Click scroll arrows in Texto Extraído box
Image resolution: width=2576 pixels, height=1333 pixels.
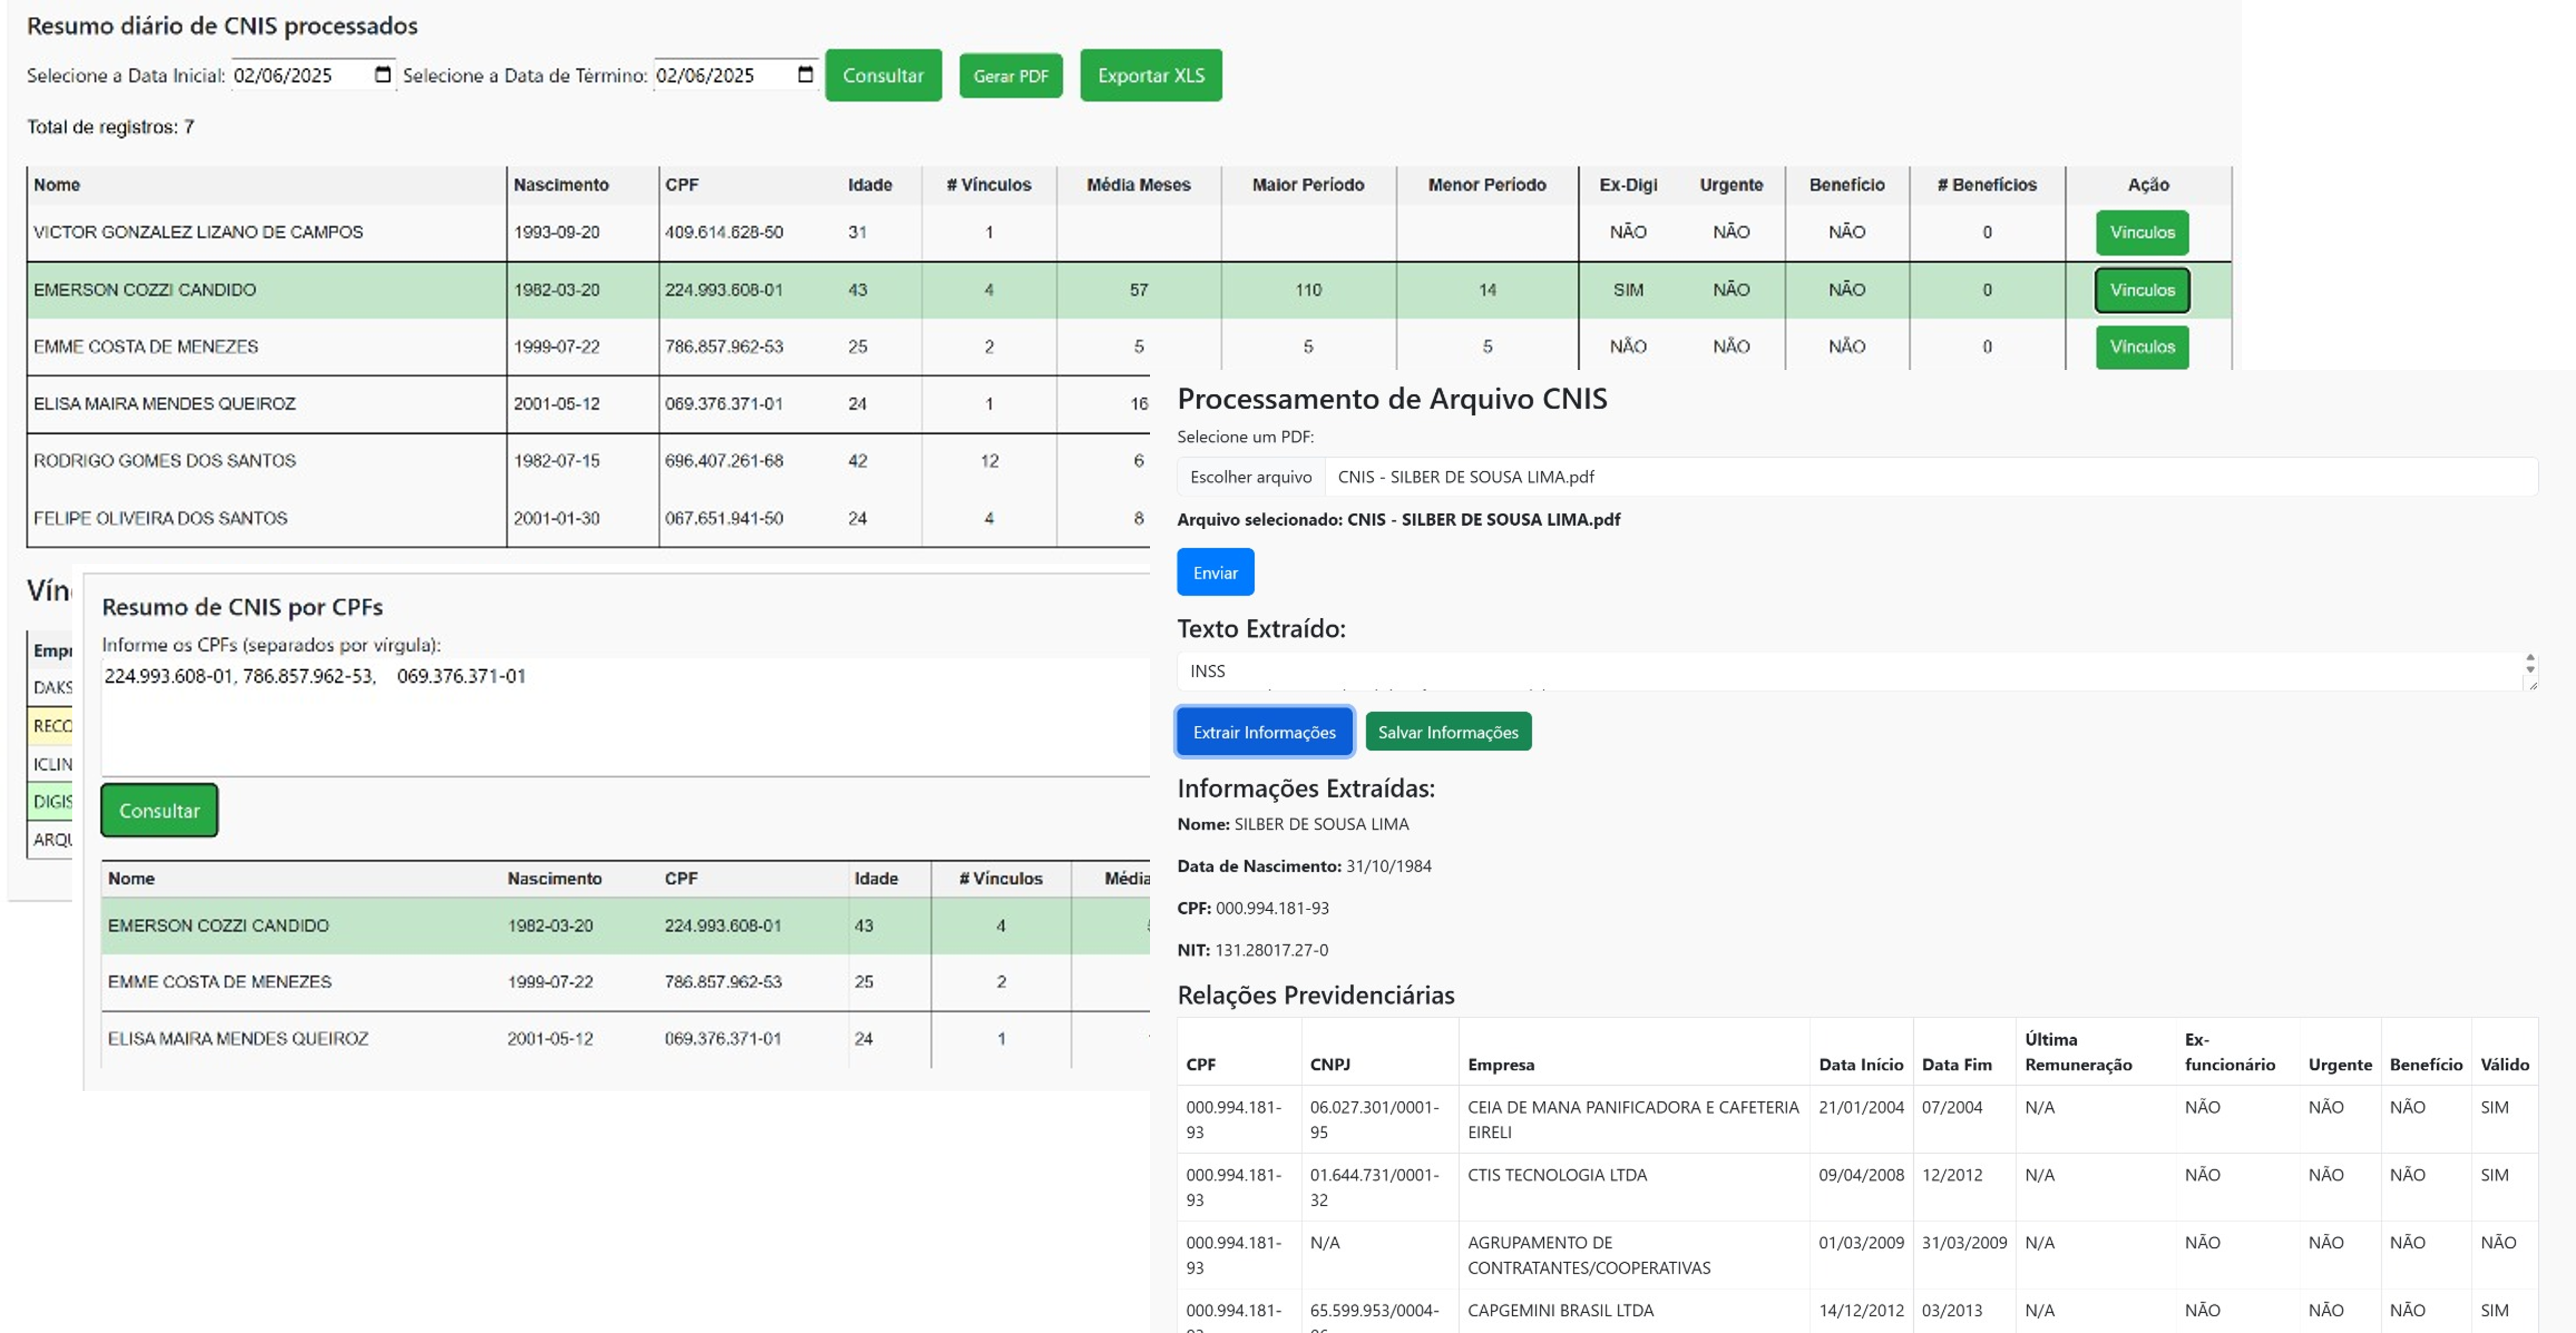click(x=2529, y=664)
